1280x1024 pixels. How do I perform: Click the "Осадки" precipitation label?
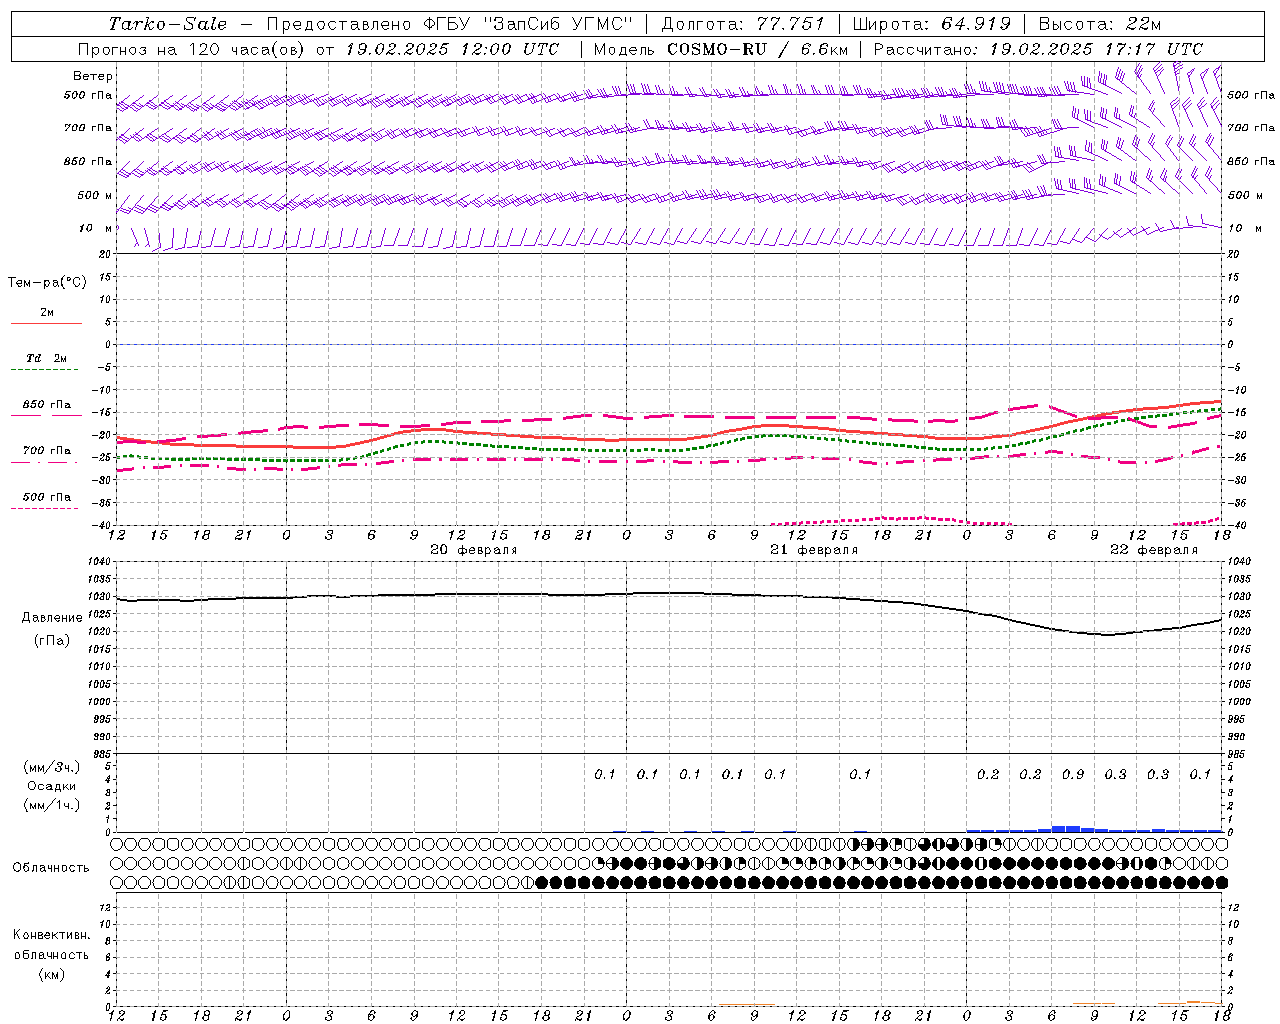click(x=52, y=787)
